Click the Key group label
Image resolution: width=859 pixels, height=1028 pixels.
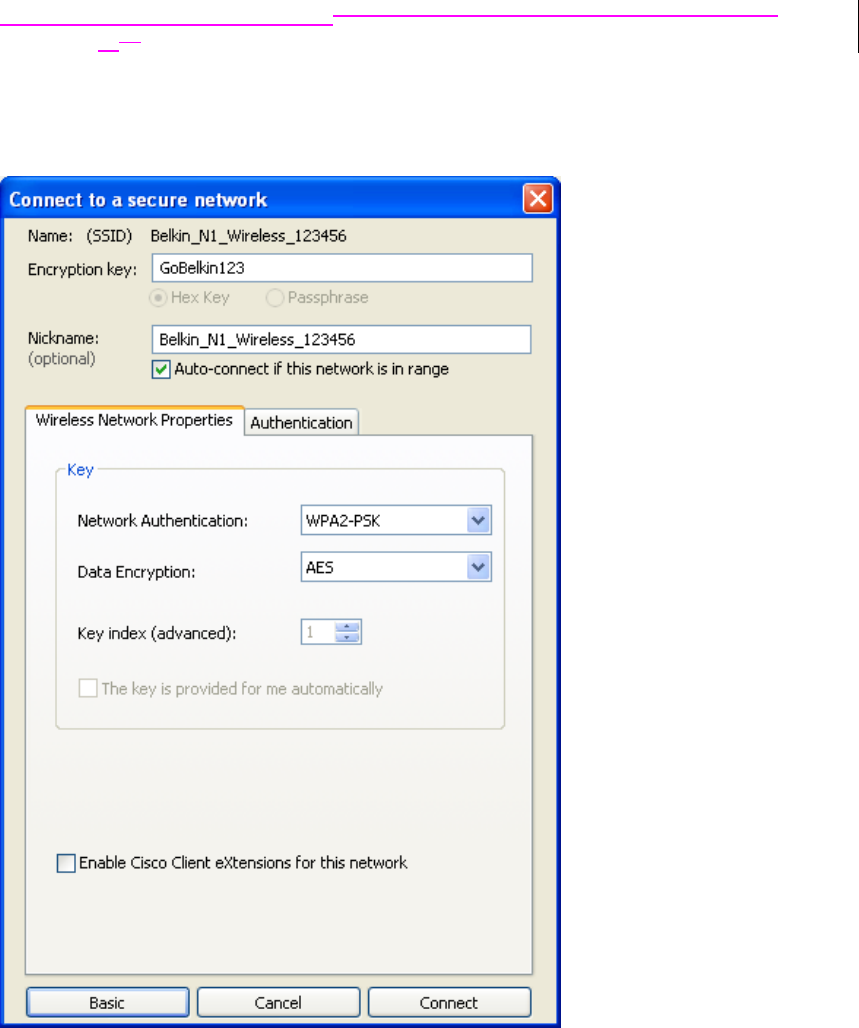[81, 470]
